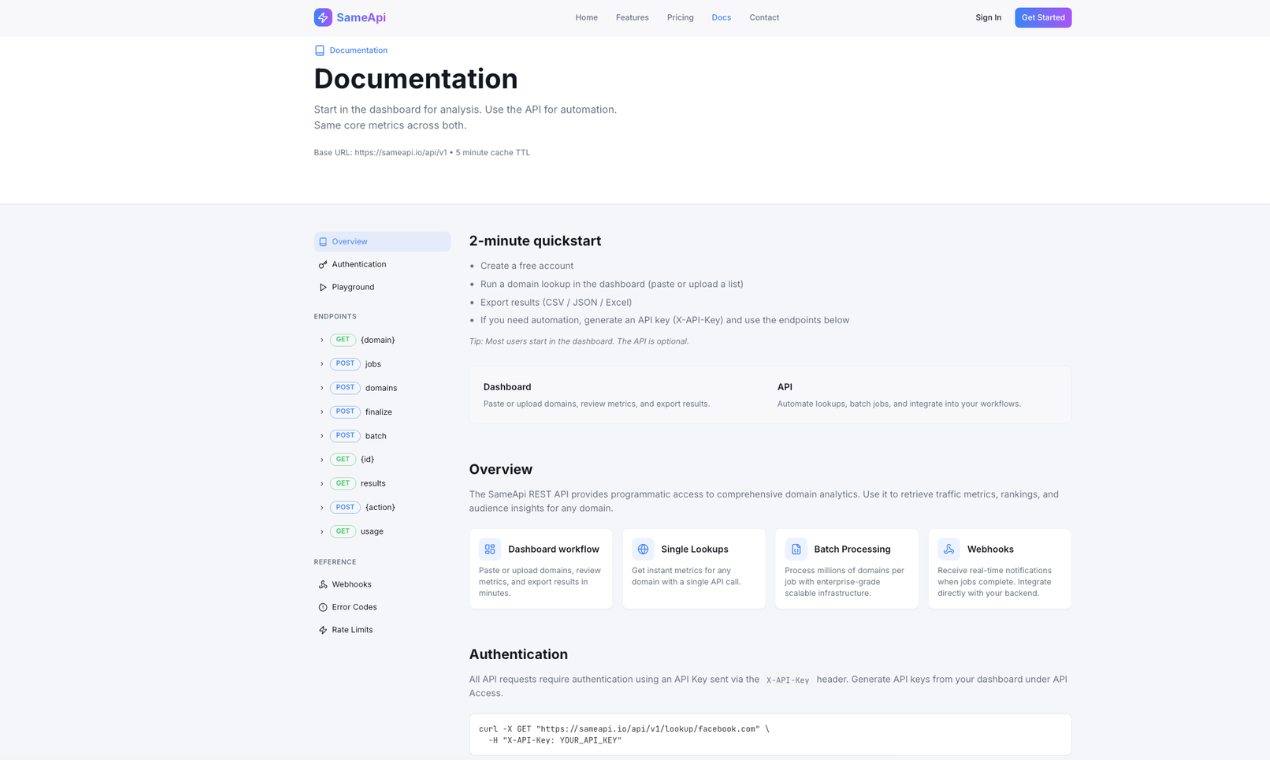Click the Documentation breadcrumb book icon
1270x760 pixels.
point(319,50)
